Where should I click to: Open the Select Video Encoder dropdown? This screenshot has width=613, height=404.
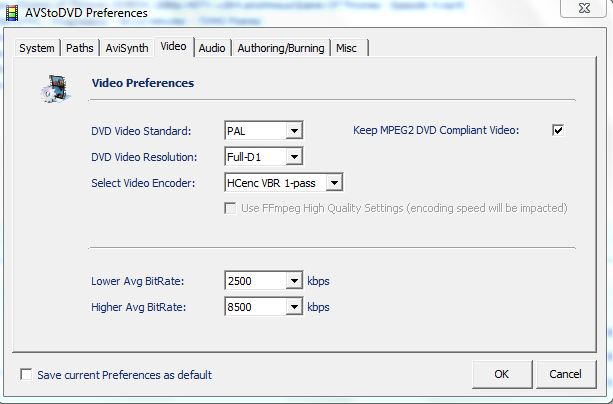point(335,183)
